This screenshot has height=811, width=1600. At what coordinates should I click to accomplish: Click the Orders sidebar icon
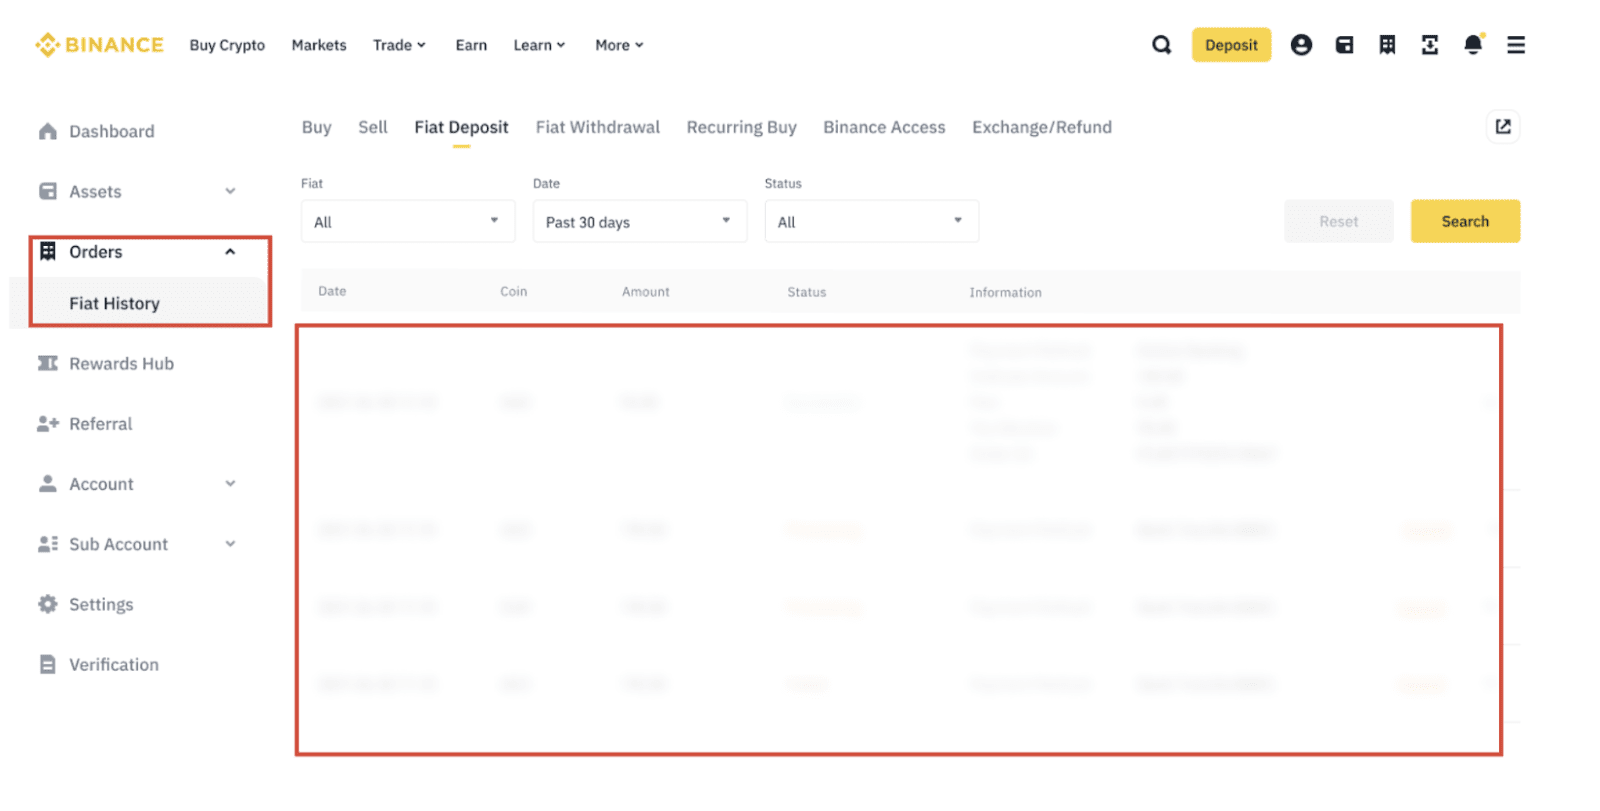tap(47, 251)
